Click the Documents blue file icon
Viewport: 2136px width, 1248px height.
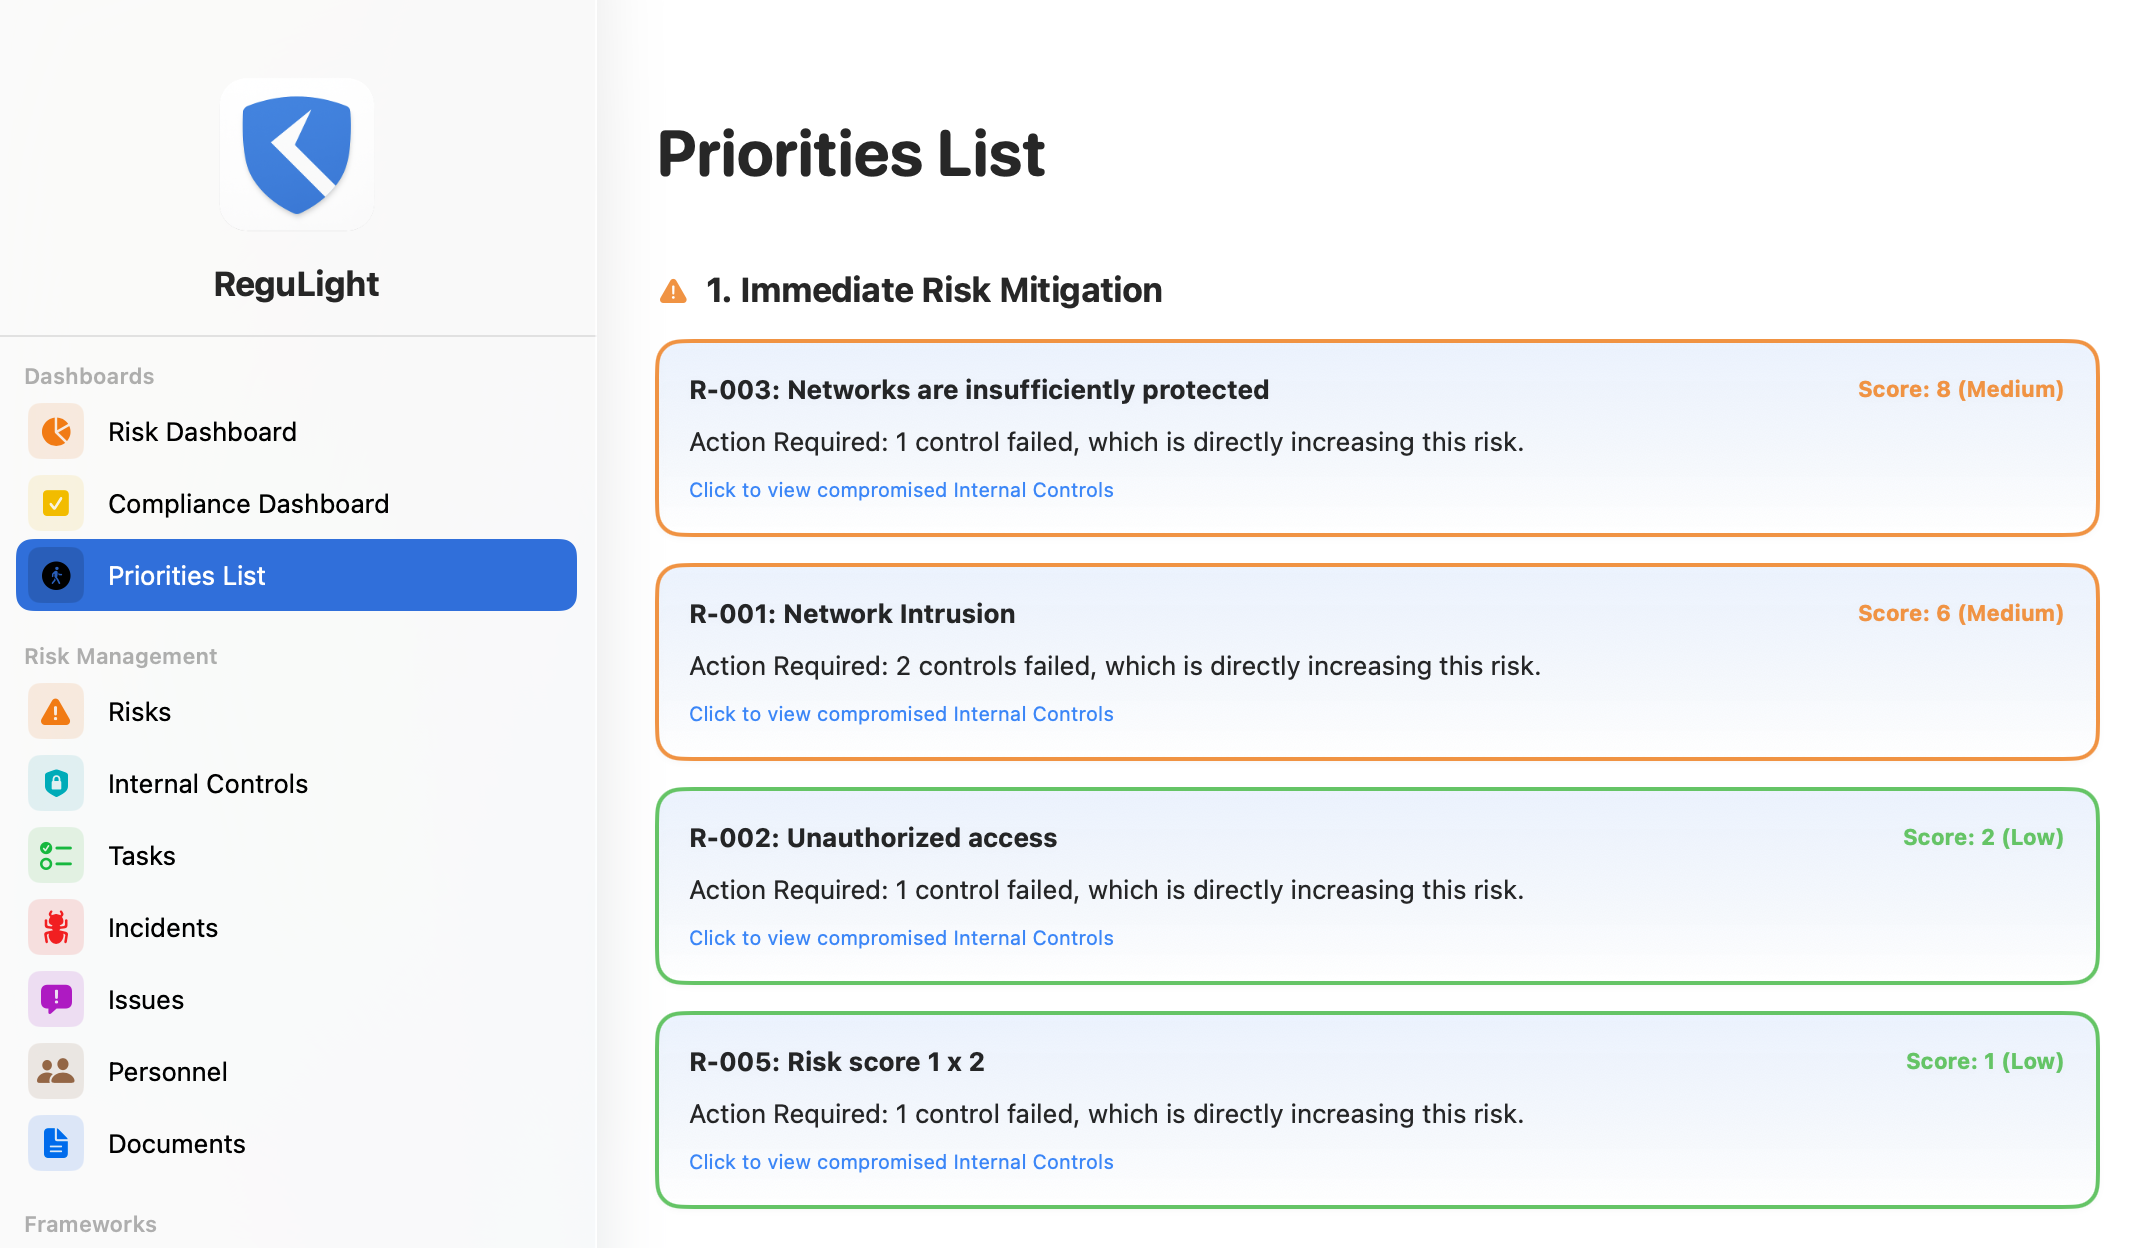pos(56,1144)
